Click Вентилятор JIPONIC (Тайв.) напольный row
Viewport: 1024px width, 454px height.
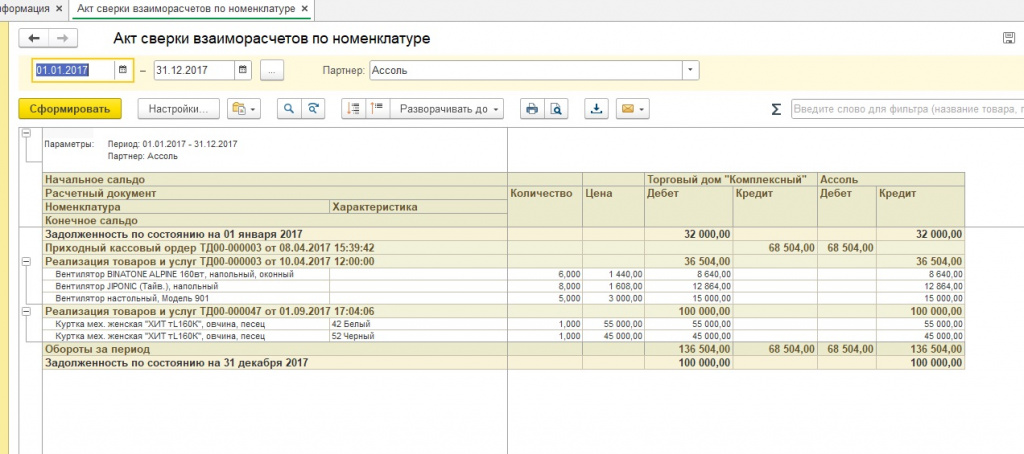coord(503,286)
